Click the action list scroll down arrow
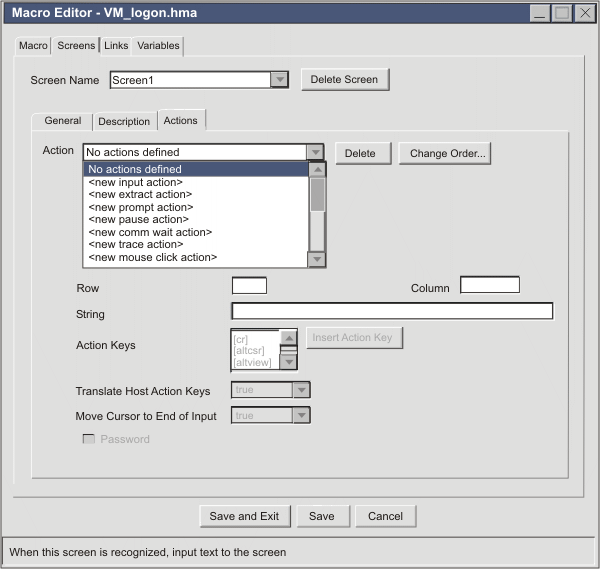The height and width of the screenshot is (569, 600). pyautogui.click(x=317, y=259)
